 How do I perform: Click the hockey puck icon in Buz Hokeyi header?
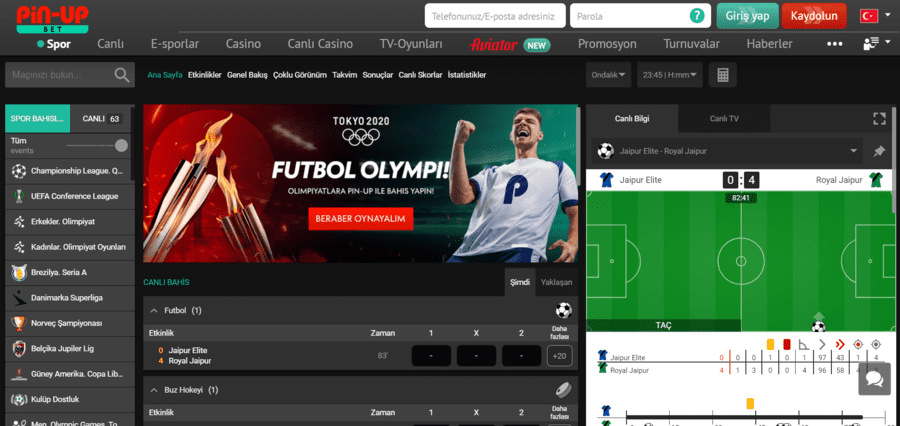[564, 390]
